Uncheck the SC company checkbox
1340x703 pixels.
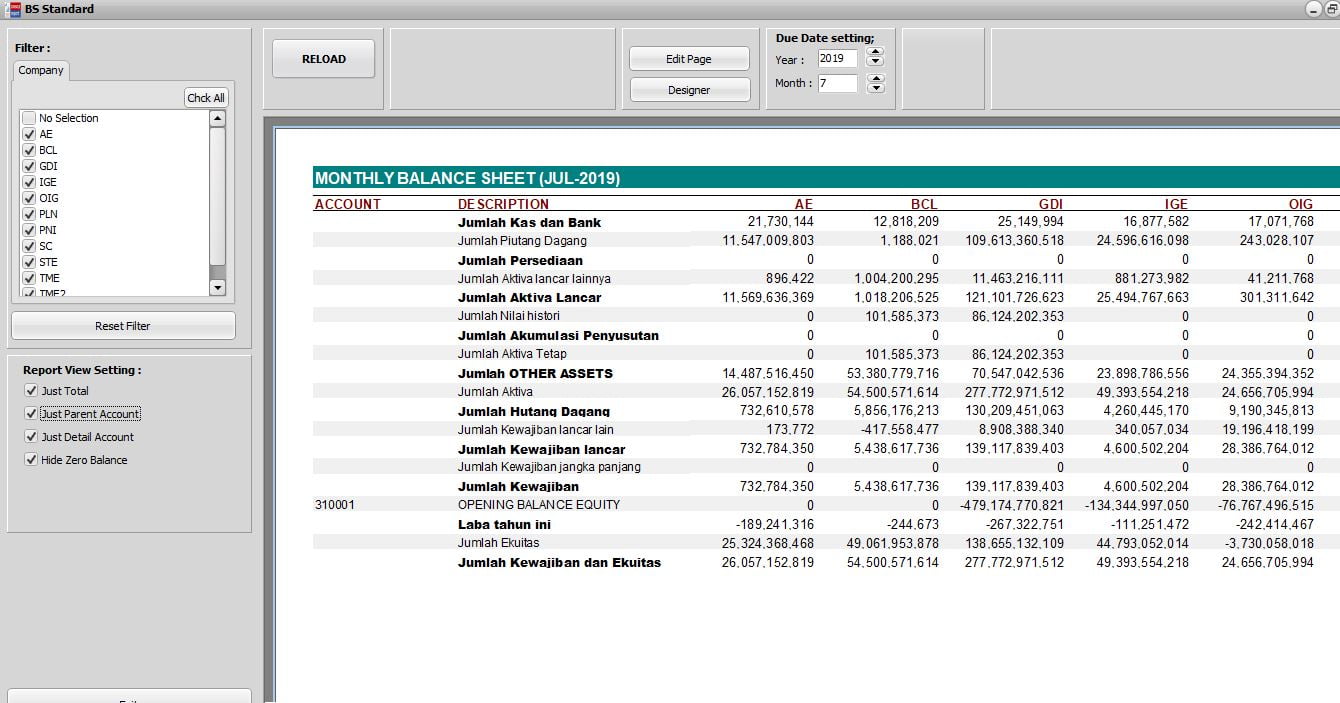coord(29,246)
